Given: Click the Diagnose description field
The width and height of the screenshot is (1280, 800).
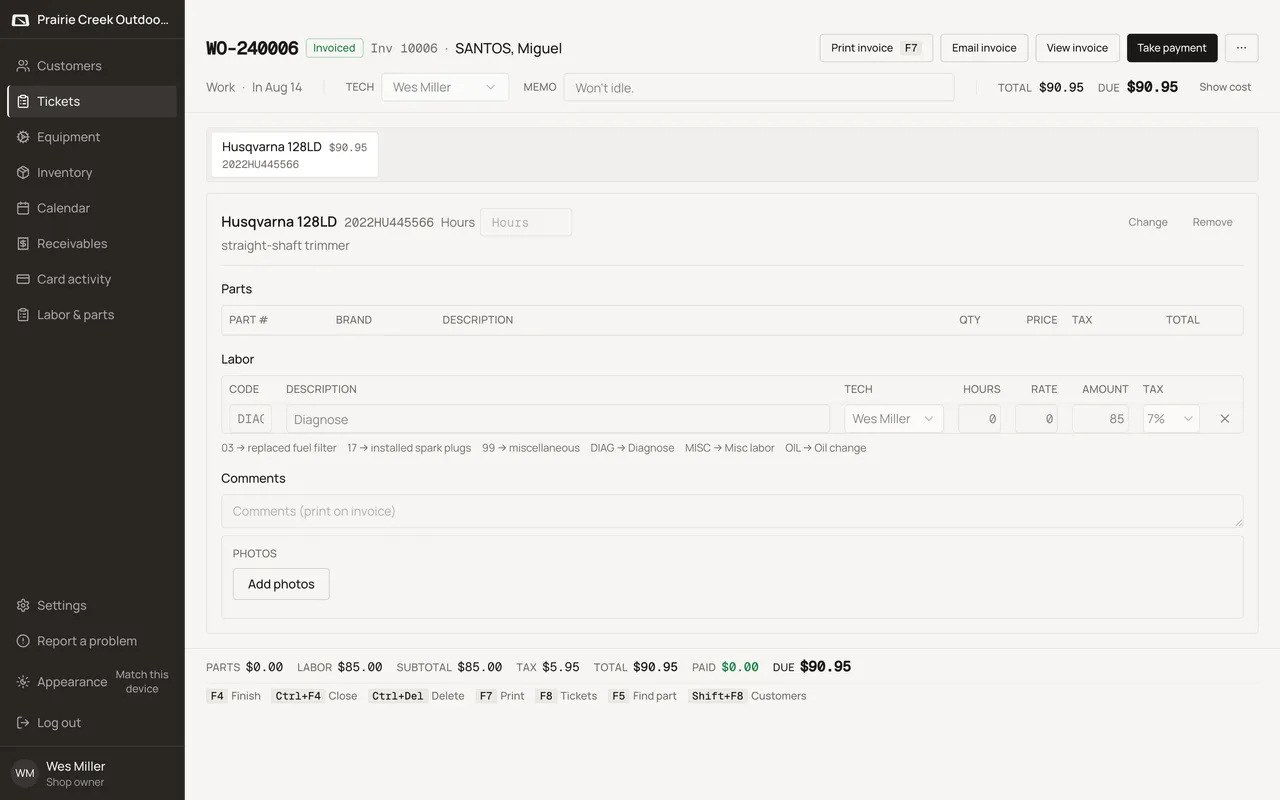Looking at the screenshot, I should 558,419.
